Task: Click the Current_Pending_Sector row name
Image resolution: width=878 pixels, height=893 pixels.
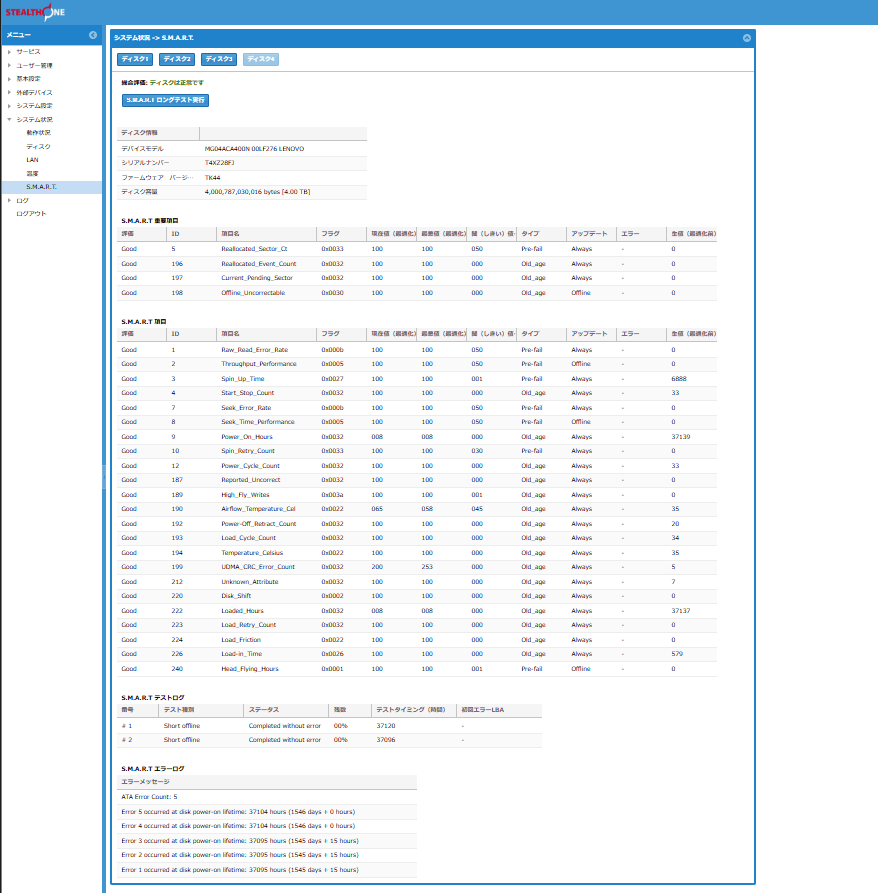Action: click(257, 278)
